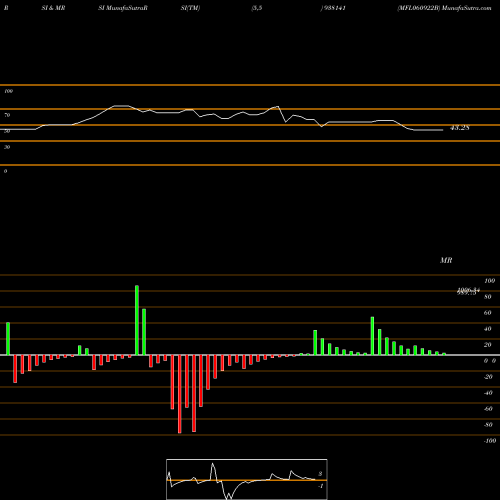Click the RSI axis label 100

[8, 91]
